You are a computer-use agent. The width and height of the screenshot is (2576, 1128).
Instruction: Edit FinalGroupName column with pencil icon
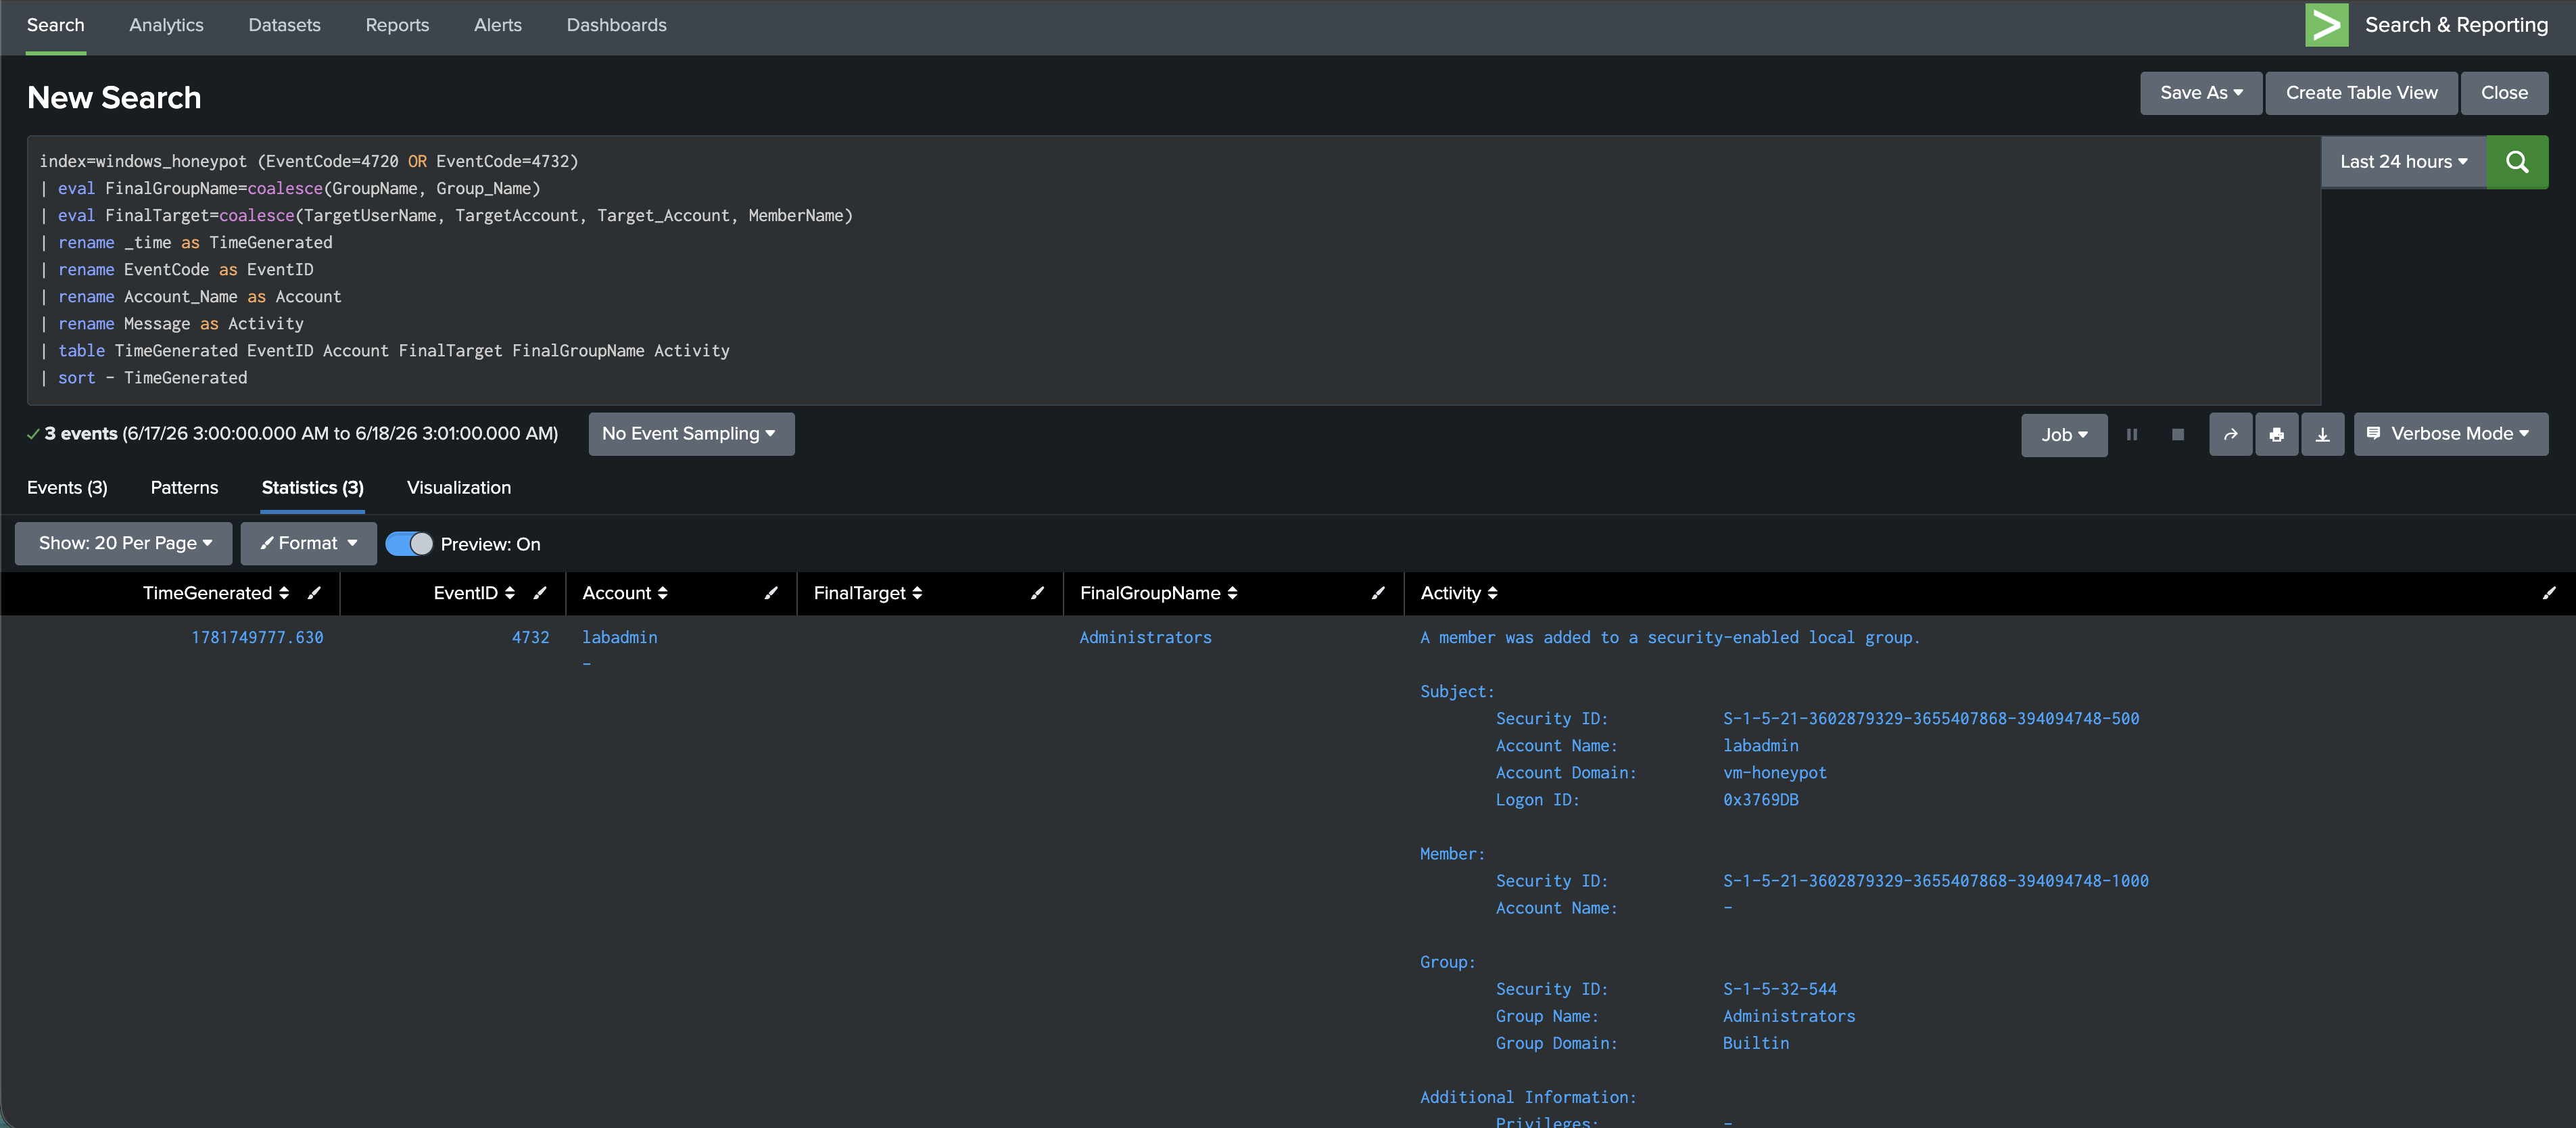point(1378,593)
